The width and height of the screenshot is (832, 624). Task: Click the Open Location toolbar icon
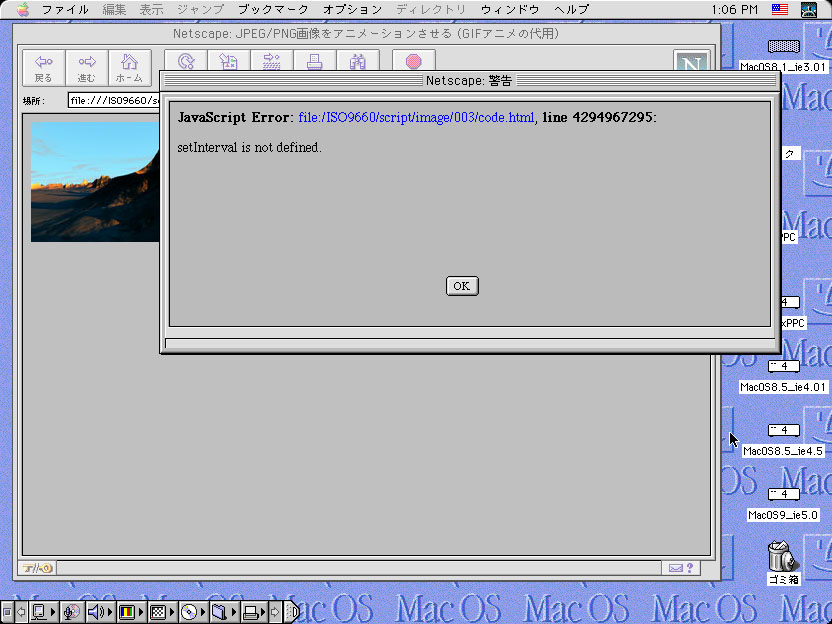click(x=272, y=61)
